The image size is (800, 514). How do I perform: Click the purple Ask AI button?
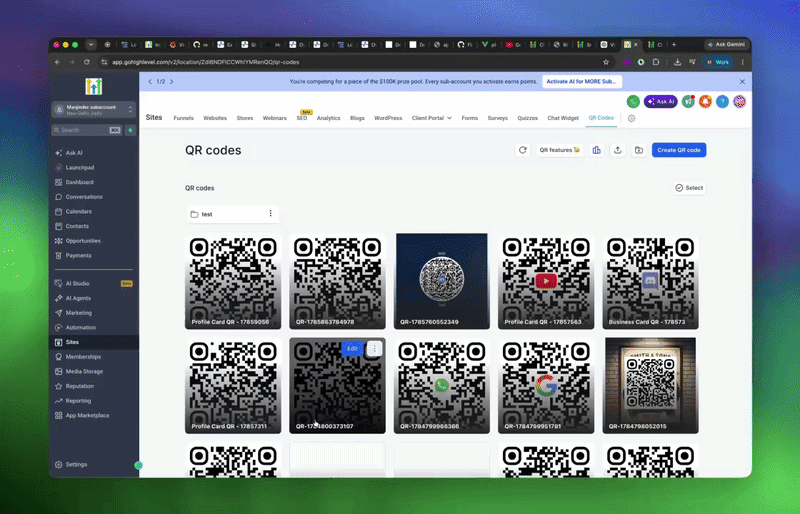coord(661,102)
